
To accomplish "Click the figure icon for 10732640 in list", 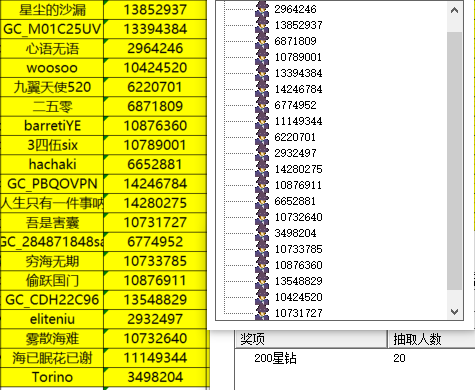I will [262, 217].
